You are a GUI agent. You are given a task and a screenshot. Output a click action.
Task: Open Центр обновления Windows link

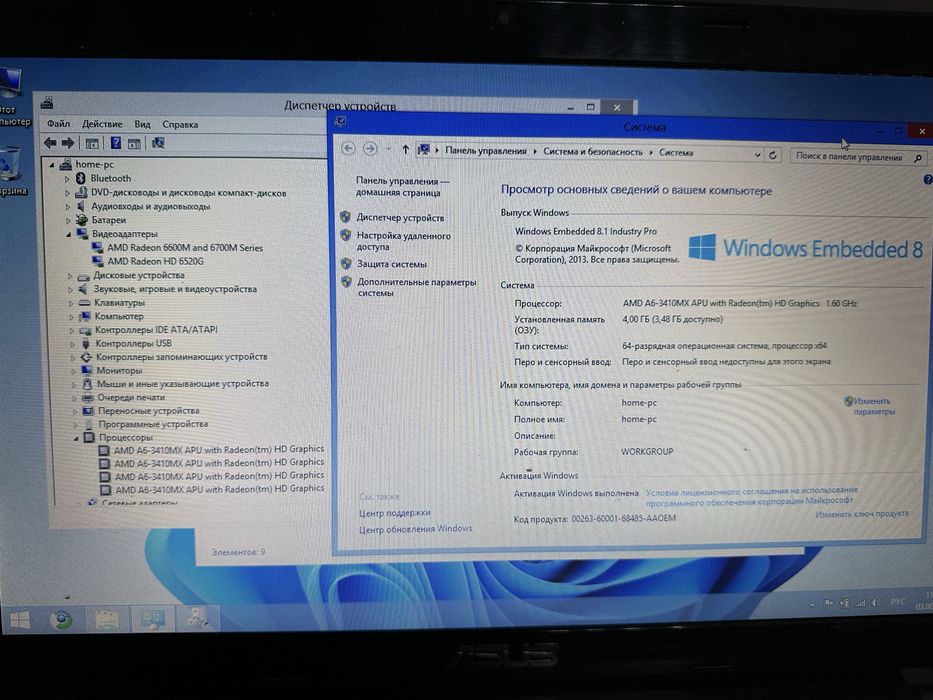pyautogui.click(x=415, y=529)
